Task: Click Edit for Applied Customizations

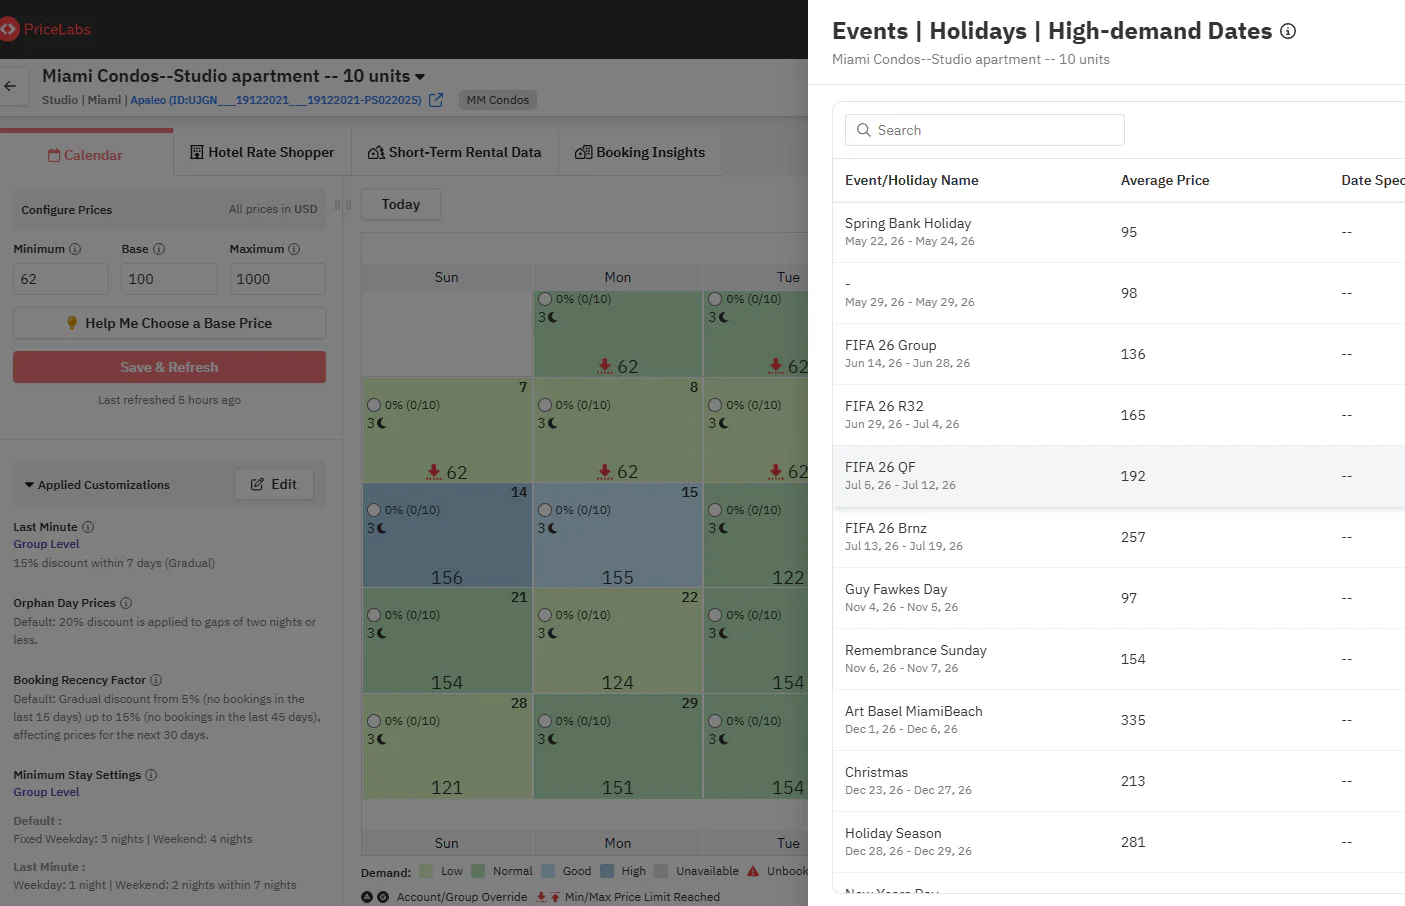Action: click(274, 484)
